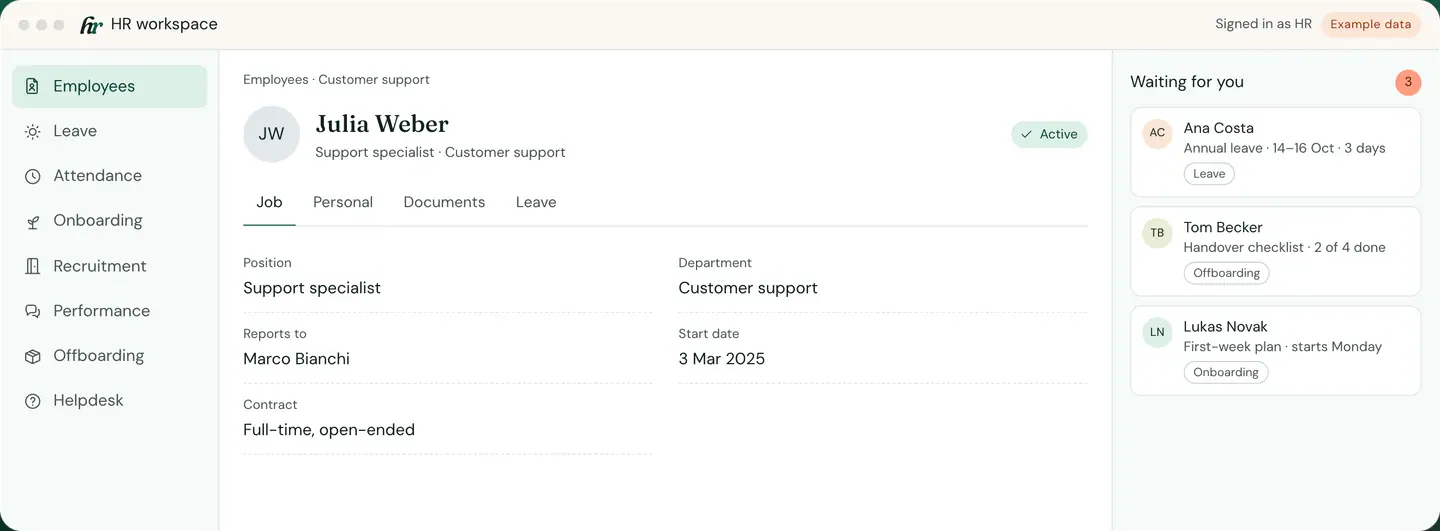
Task: Open Tom Becker's name in waiting list
Action: click(1223, 227)
